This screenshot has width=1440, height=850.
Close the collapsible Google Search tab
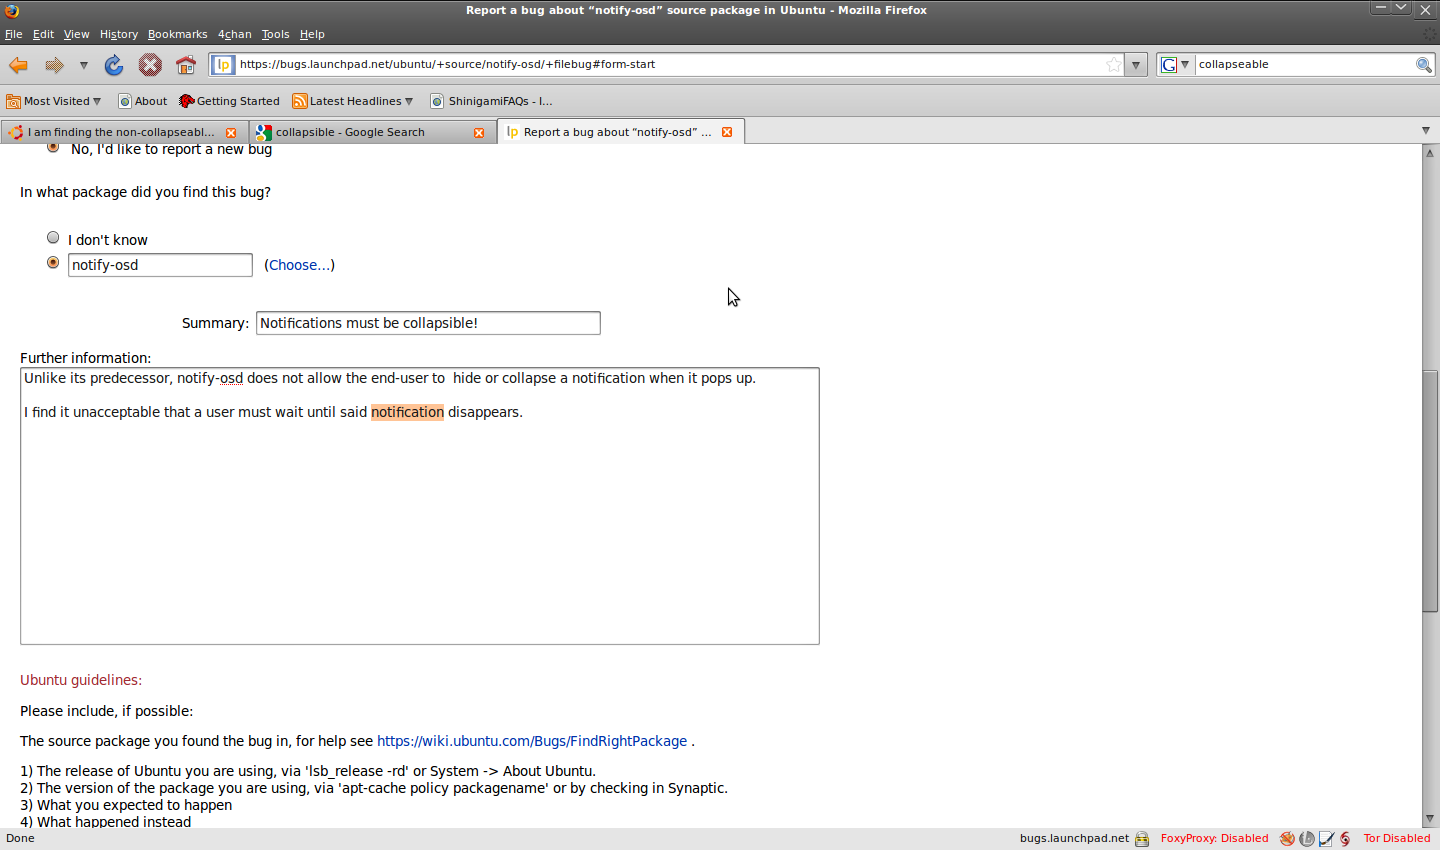coord(479,132)
